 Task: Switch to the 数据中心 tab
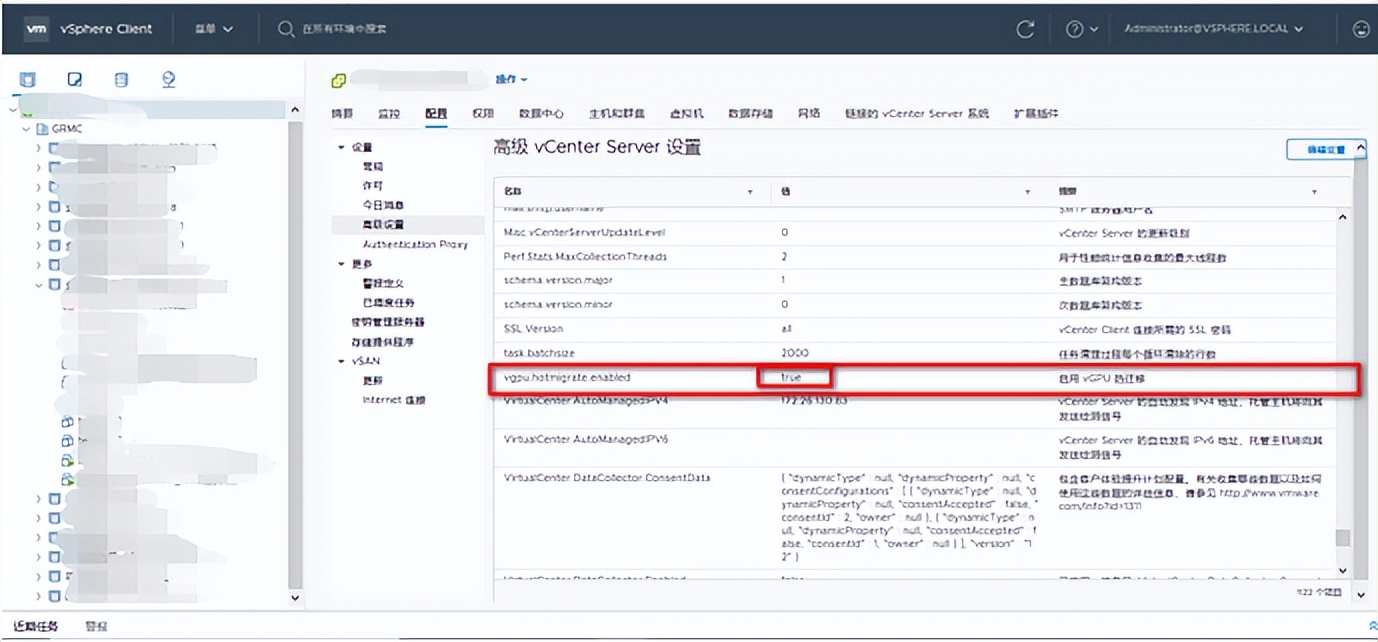pyautogui.click(x=541, y=114)
